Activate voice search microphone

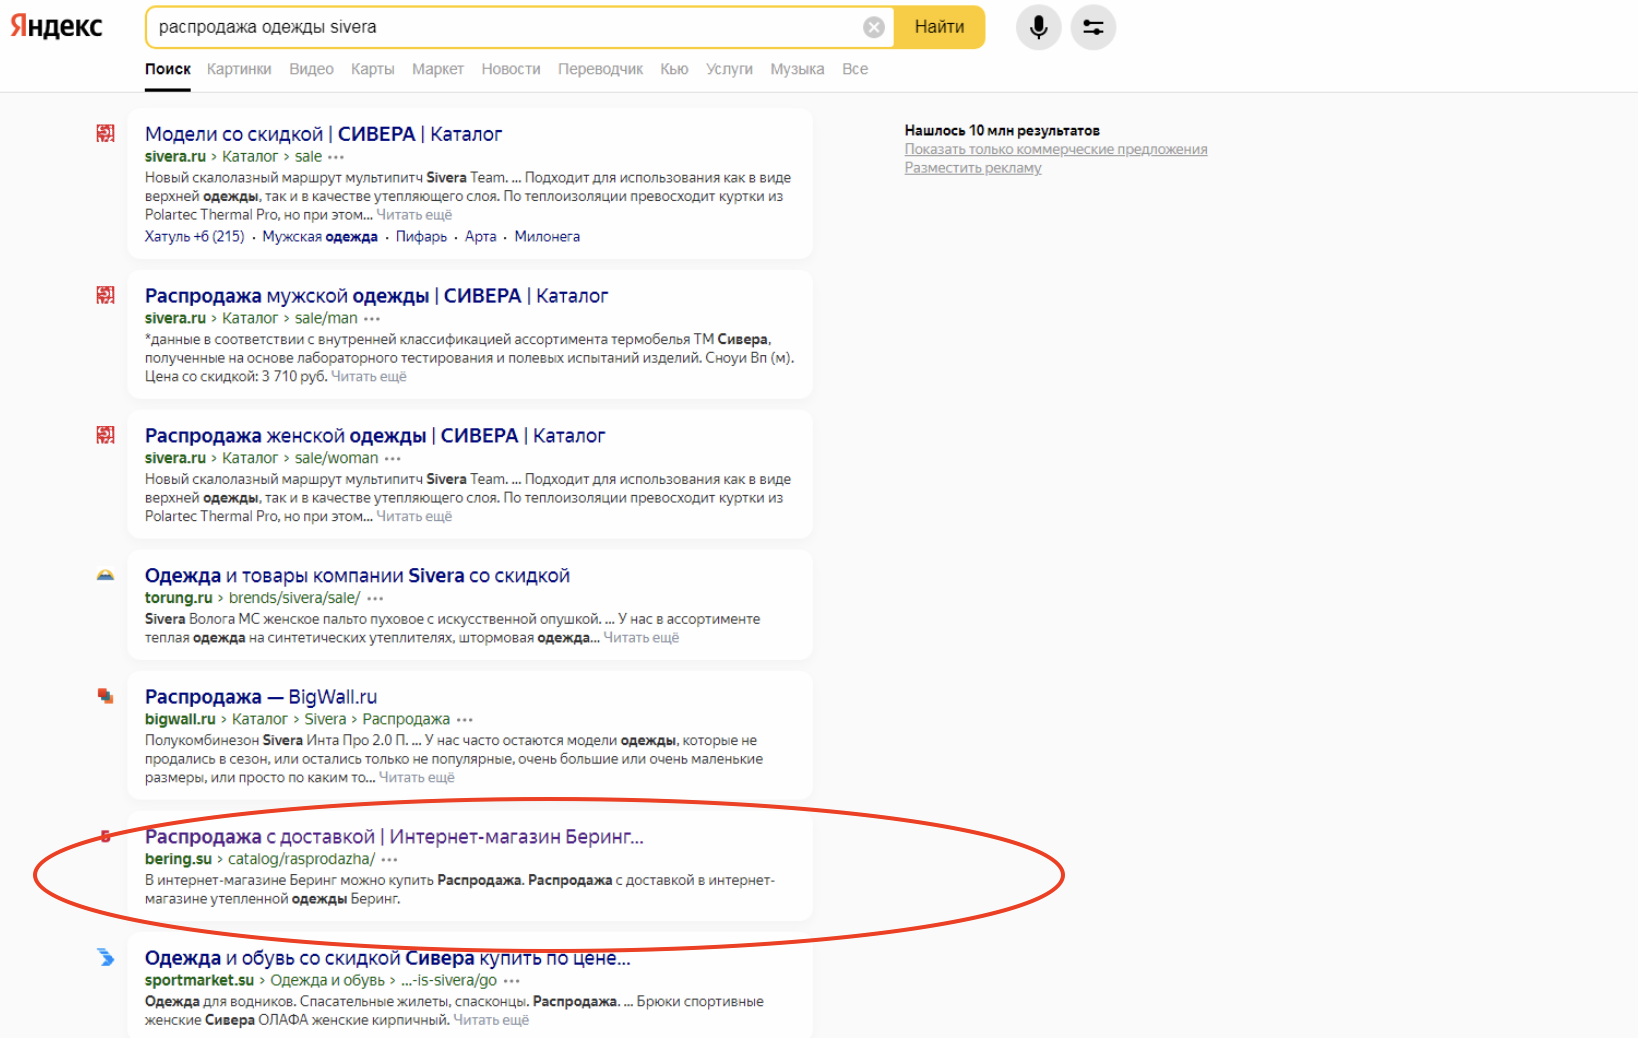(x=1038, y=27)
